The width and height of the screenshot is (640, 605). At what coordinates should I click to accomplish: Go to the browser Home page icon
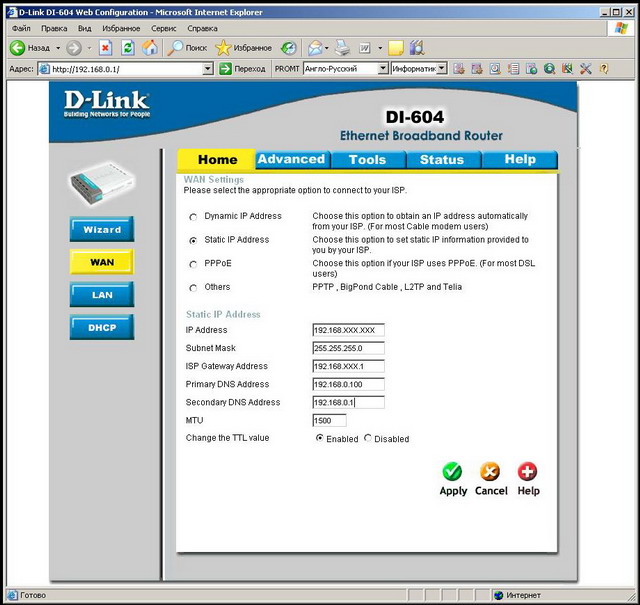(149, 48)
